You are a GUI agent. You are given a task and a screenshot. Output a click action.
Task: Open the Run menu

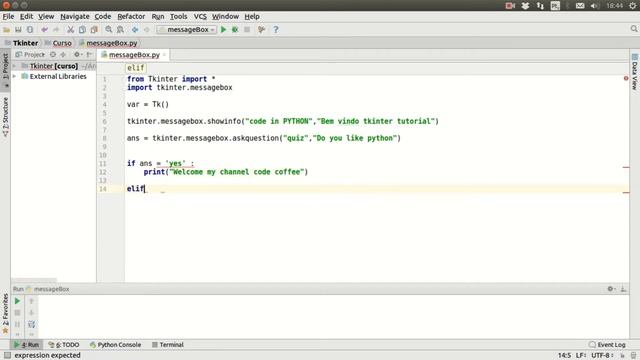tap(158, 16)
